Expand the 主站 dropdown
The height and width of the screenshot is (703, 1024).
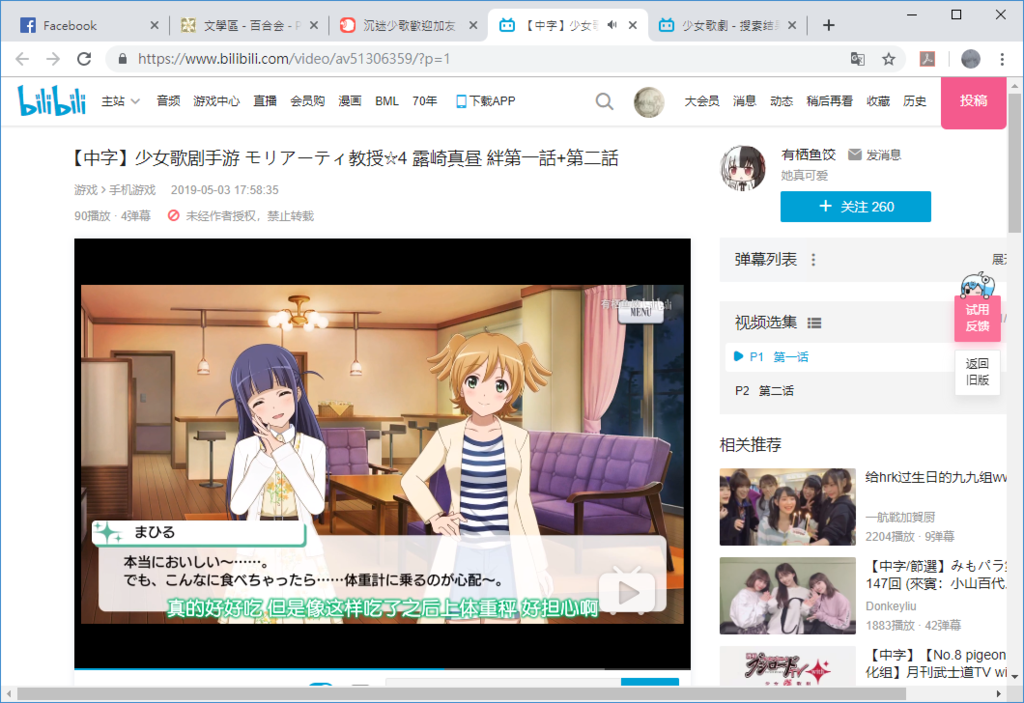tap(121, 101)
